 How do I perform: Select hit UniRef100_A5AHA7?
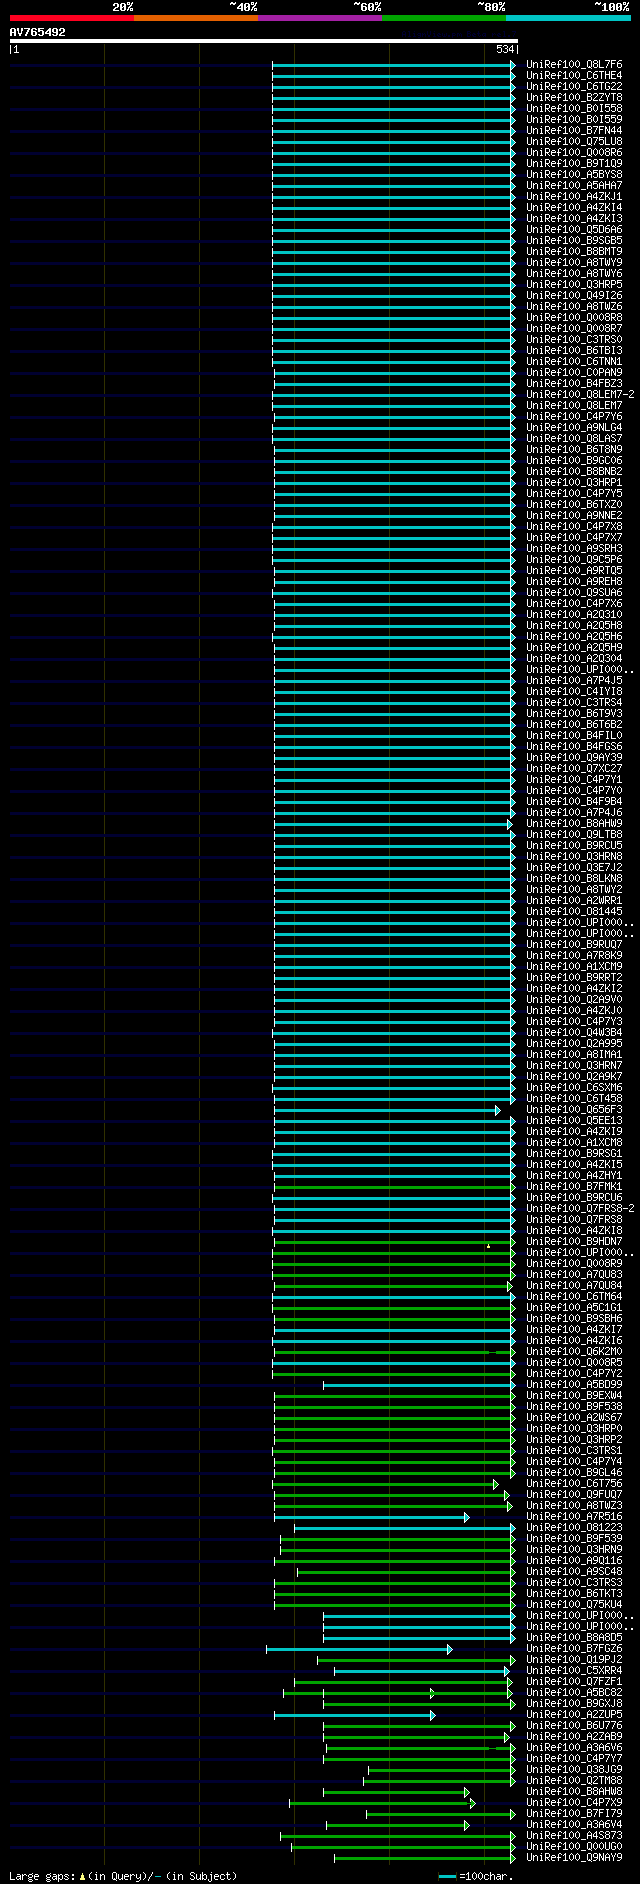click(574, 186)
